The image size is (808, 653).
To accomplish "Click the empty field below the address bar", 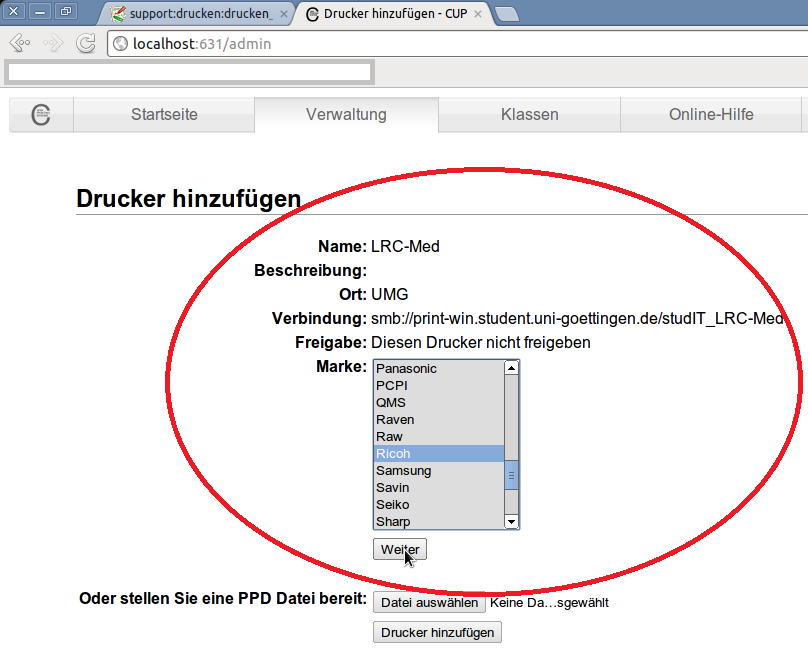I will point(190,72).
